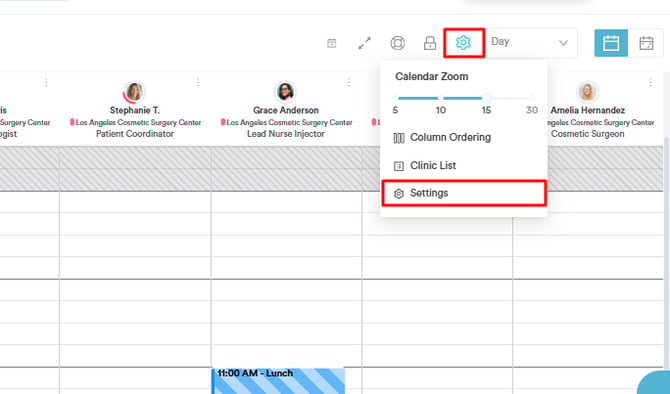670x394 pixels.
Task: Click Amelia Hernandez avatar photo
Action: coord(588,92)
